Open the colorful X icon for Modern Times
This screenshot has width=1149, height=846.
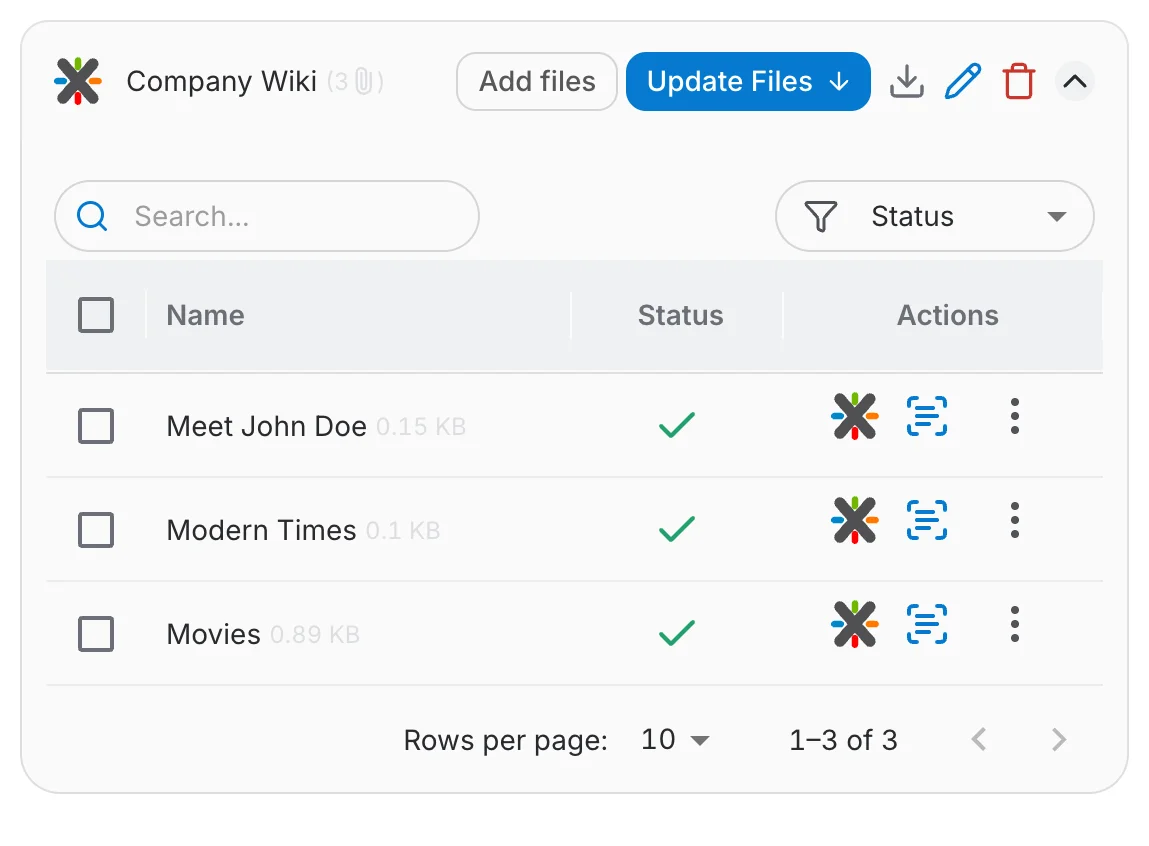click(854, 520)
